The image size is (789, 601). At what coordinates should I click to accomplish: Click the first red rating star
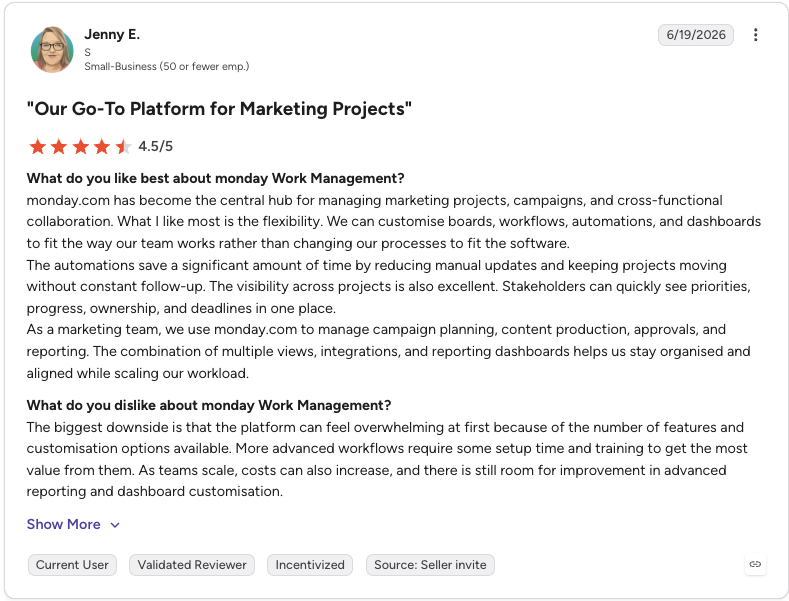pos(38,146)
